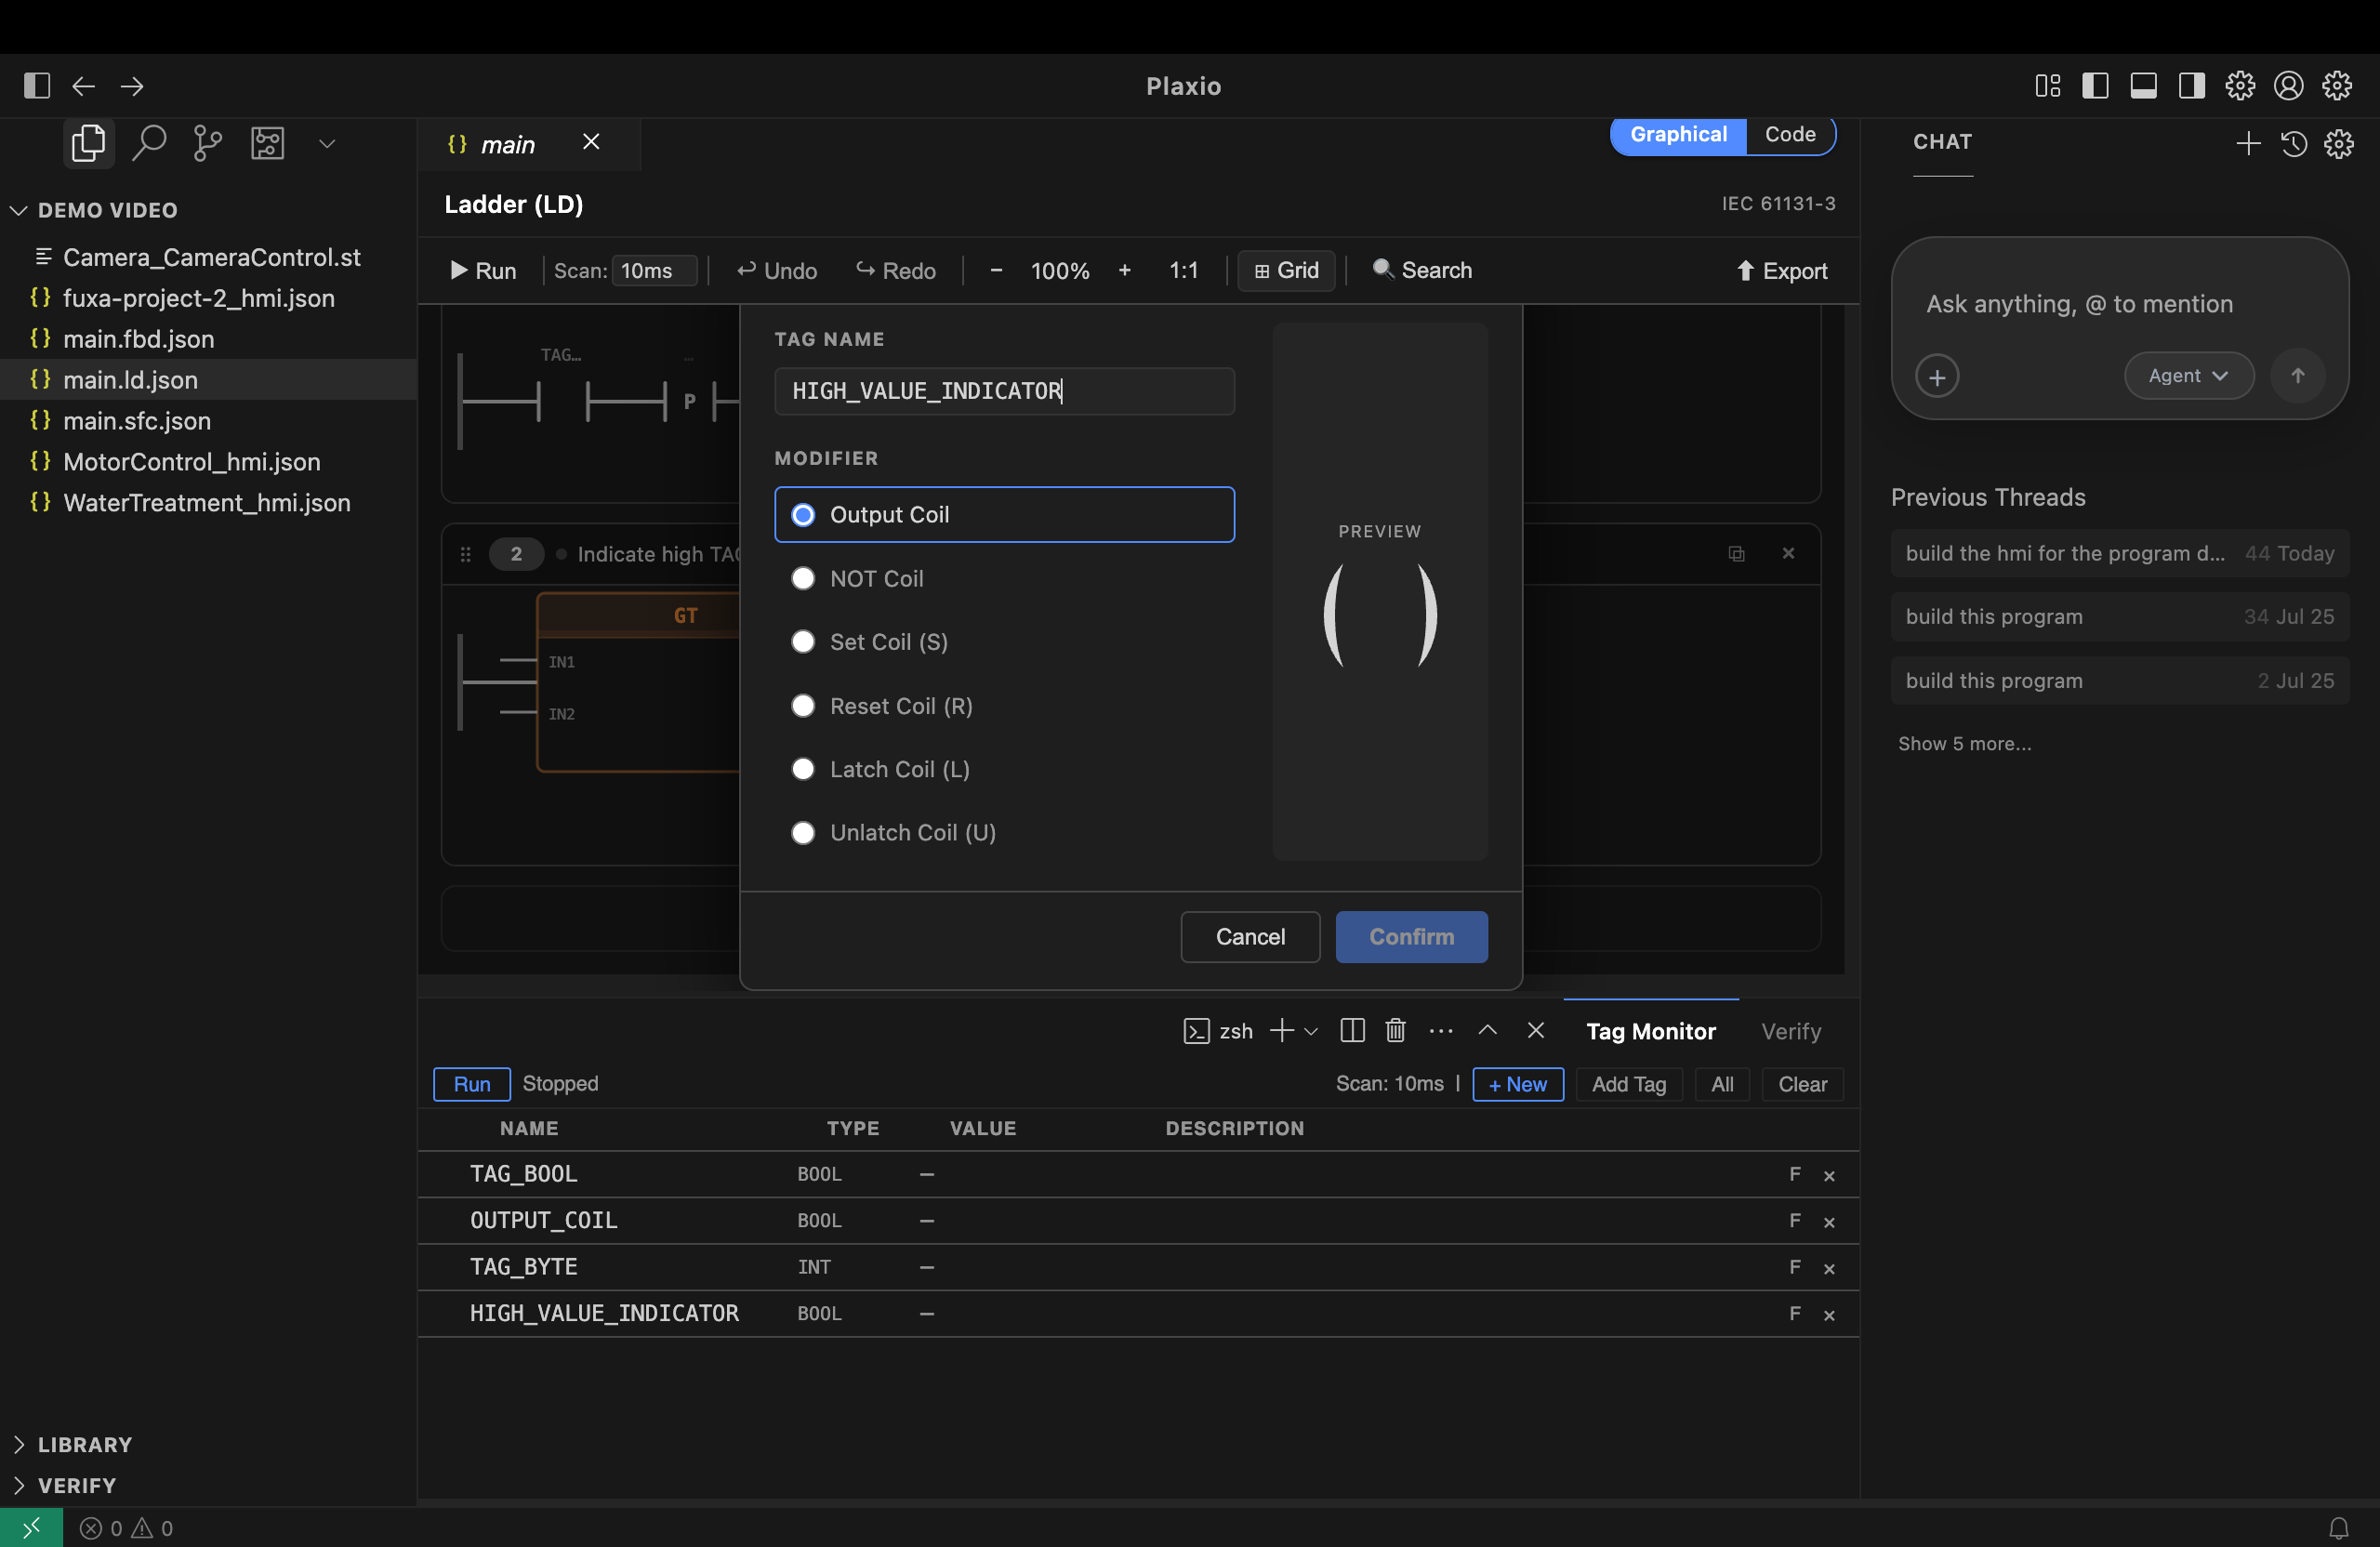Zoom in with the plus button
The width and height of the screenshot is (2380, 1547).
(1124, 271)
